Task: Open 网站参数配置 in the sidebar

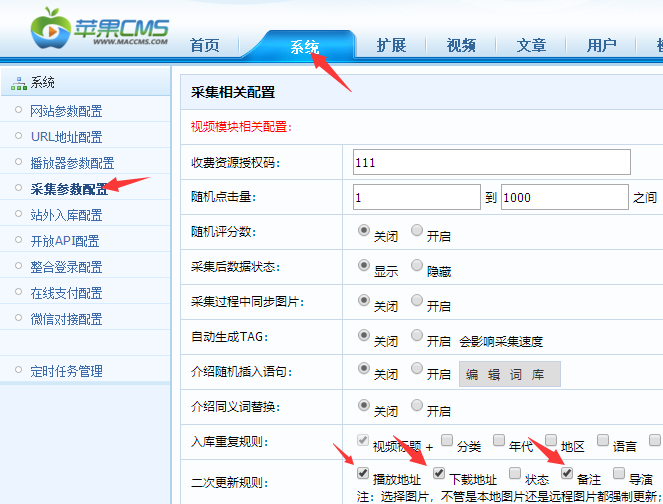Action: pos(66,111)
